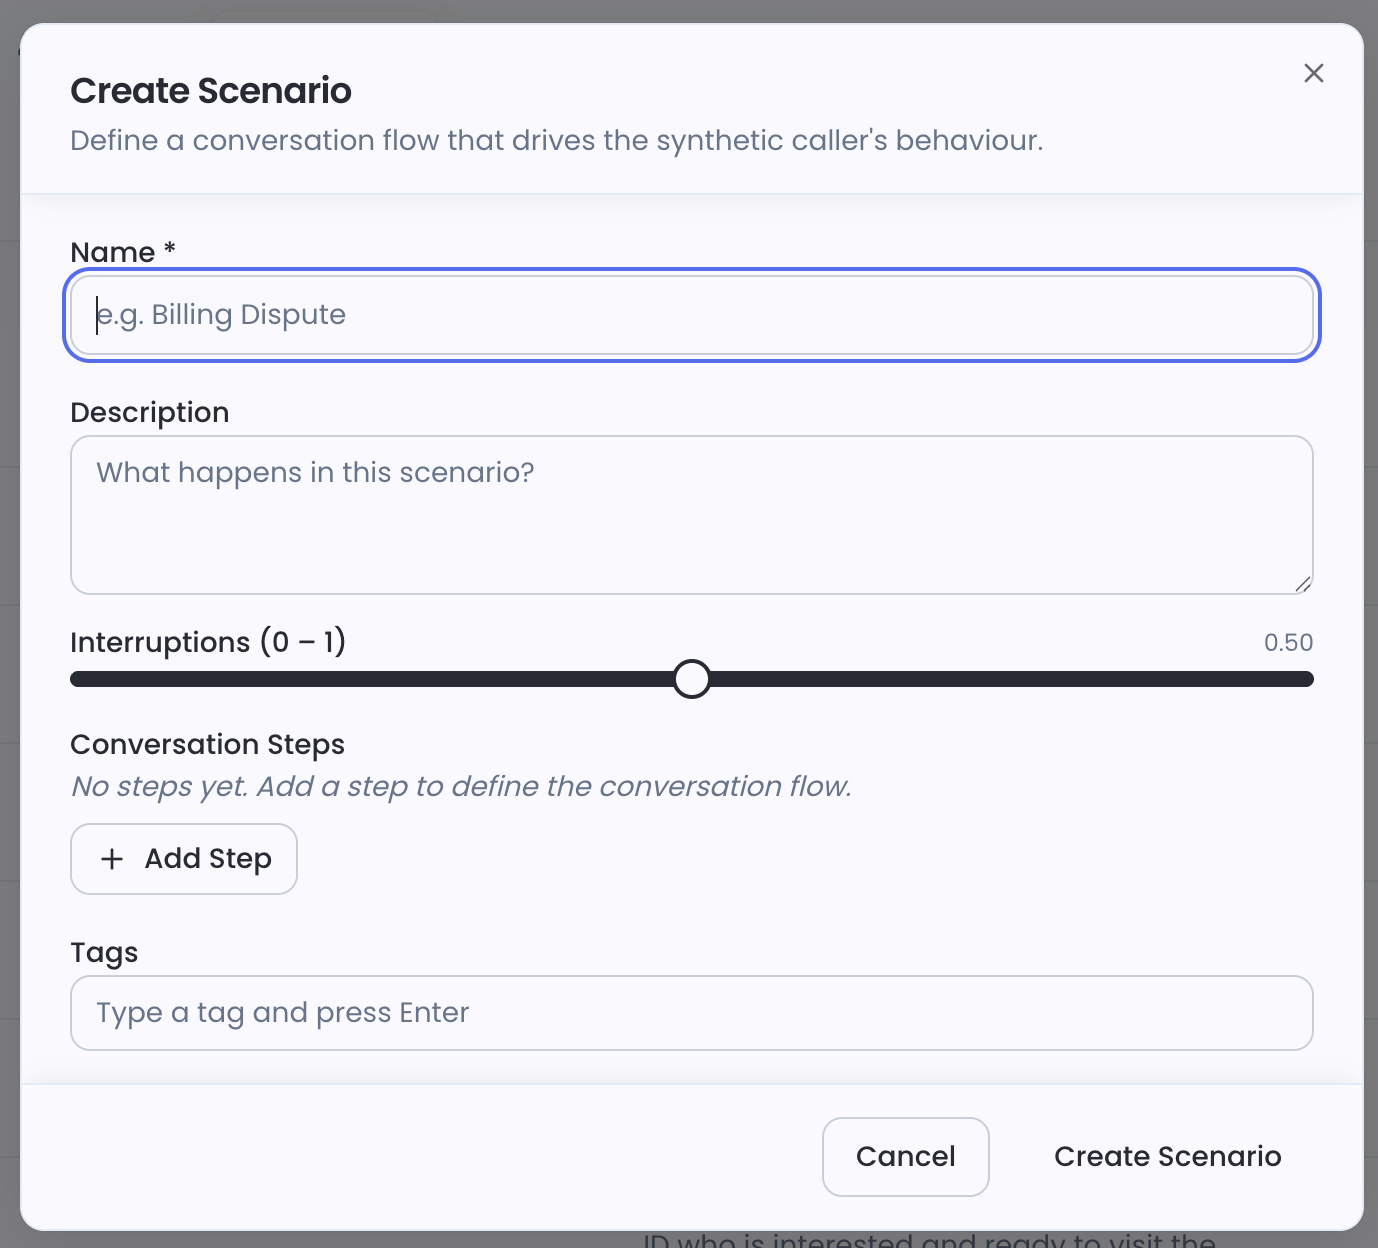This screenshot has height=1248, width=1378.
Task: Click the Create Scenario submit button
Action: pyautogui.click(x=1167, y=1157)
